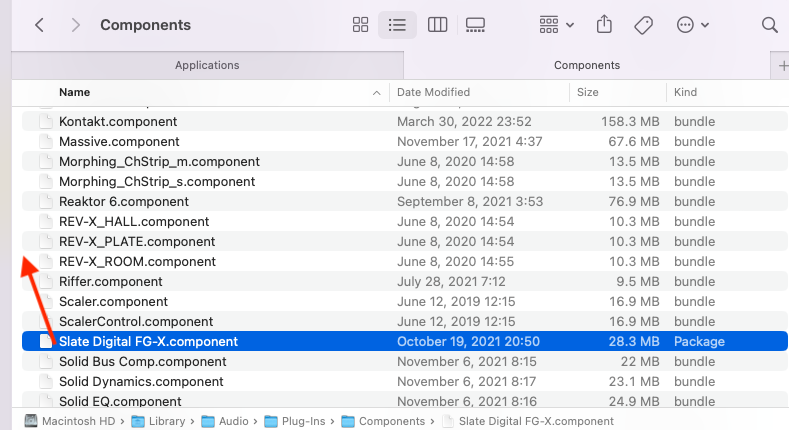This screenshot has width=789, height=430.
Task: Click the Riffer.component file icon
Action: (x=44, y=281)
